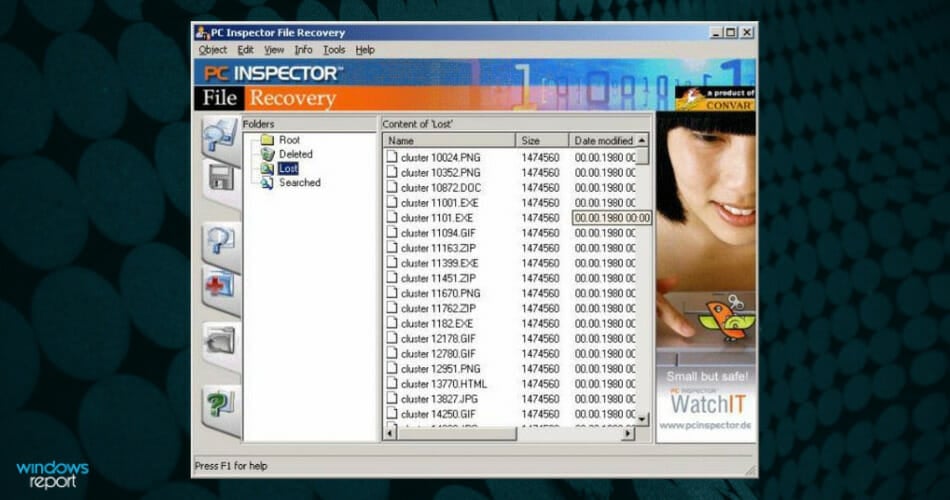Open the Info menu
This screenshot has width=950, height=500.
[304, 50]
